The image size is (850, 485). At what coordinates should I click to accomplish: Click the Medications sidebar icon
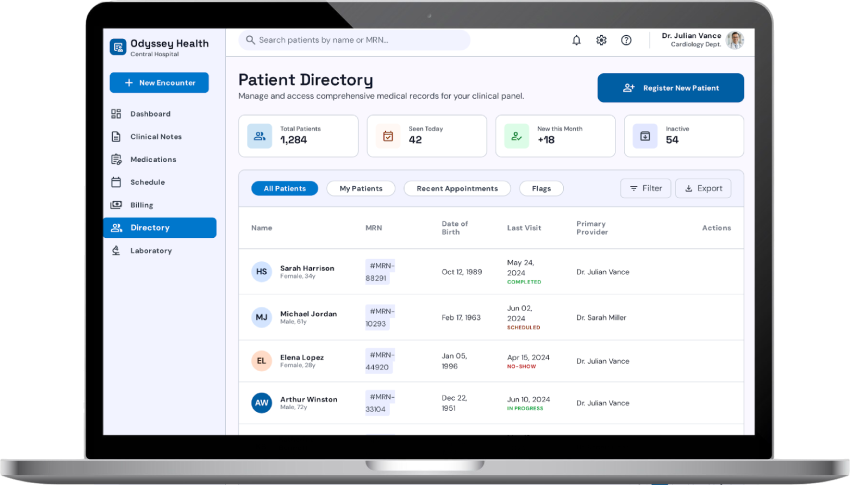tap(116, 159)
